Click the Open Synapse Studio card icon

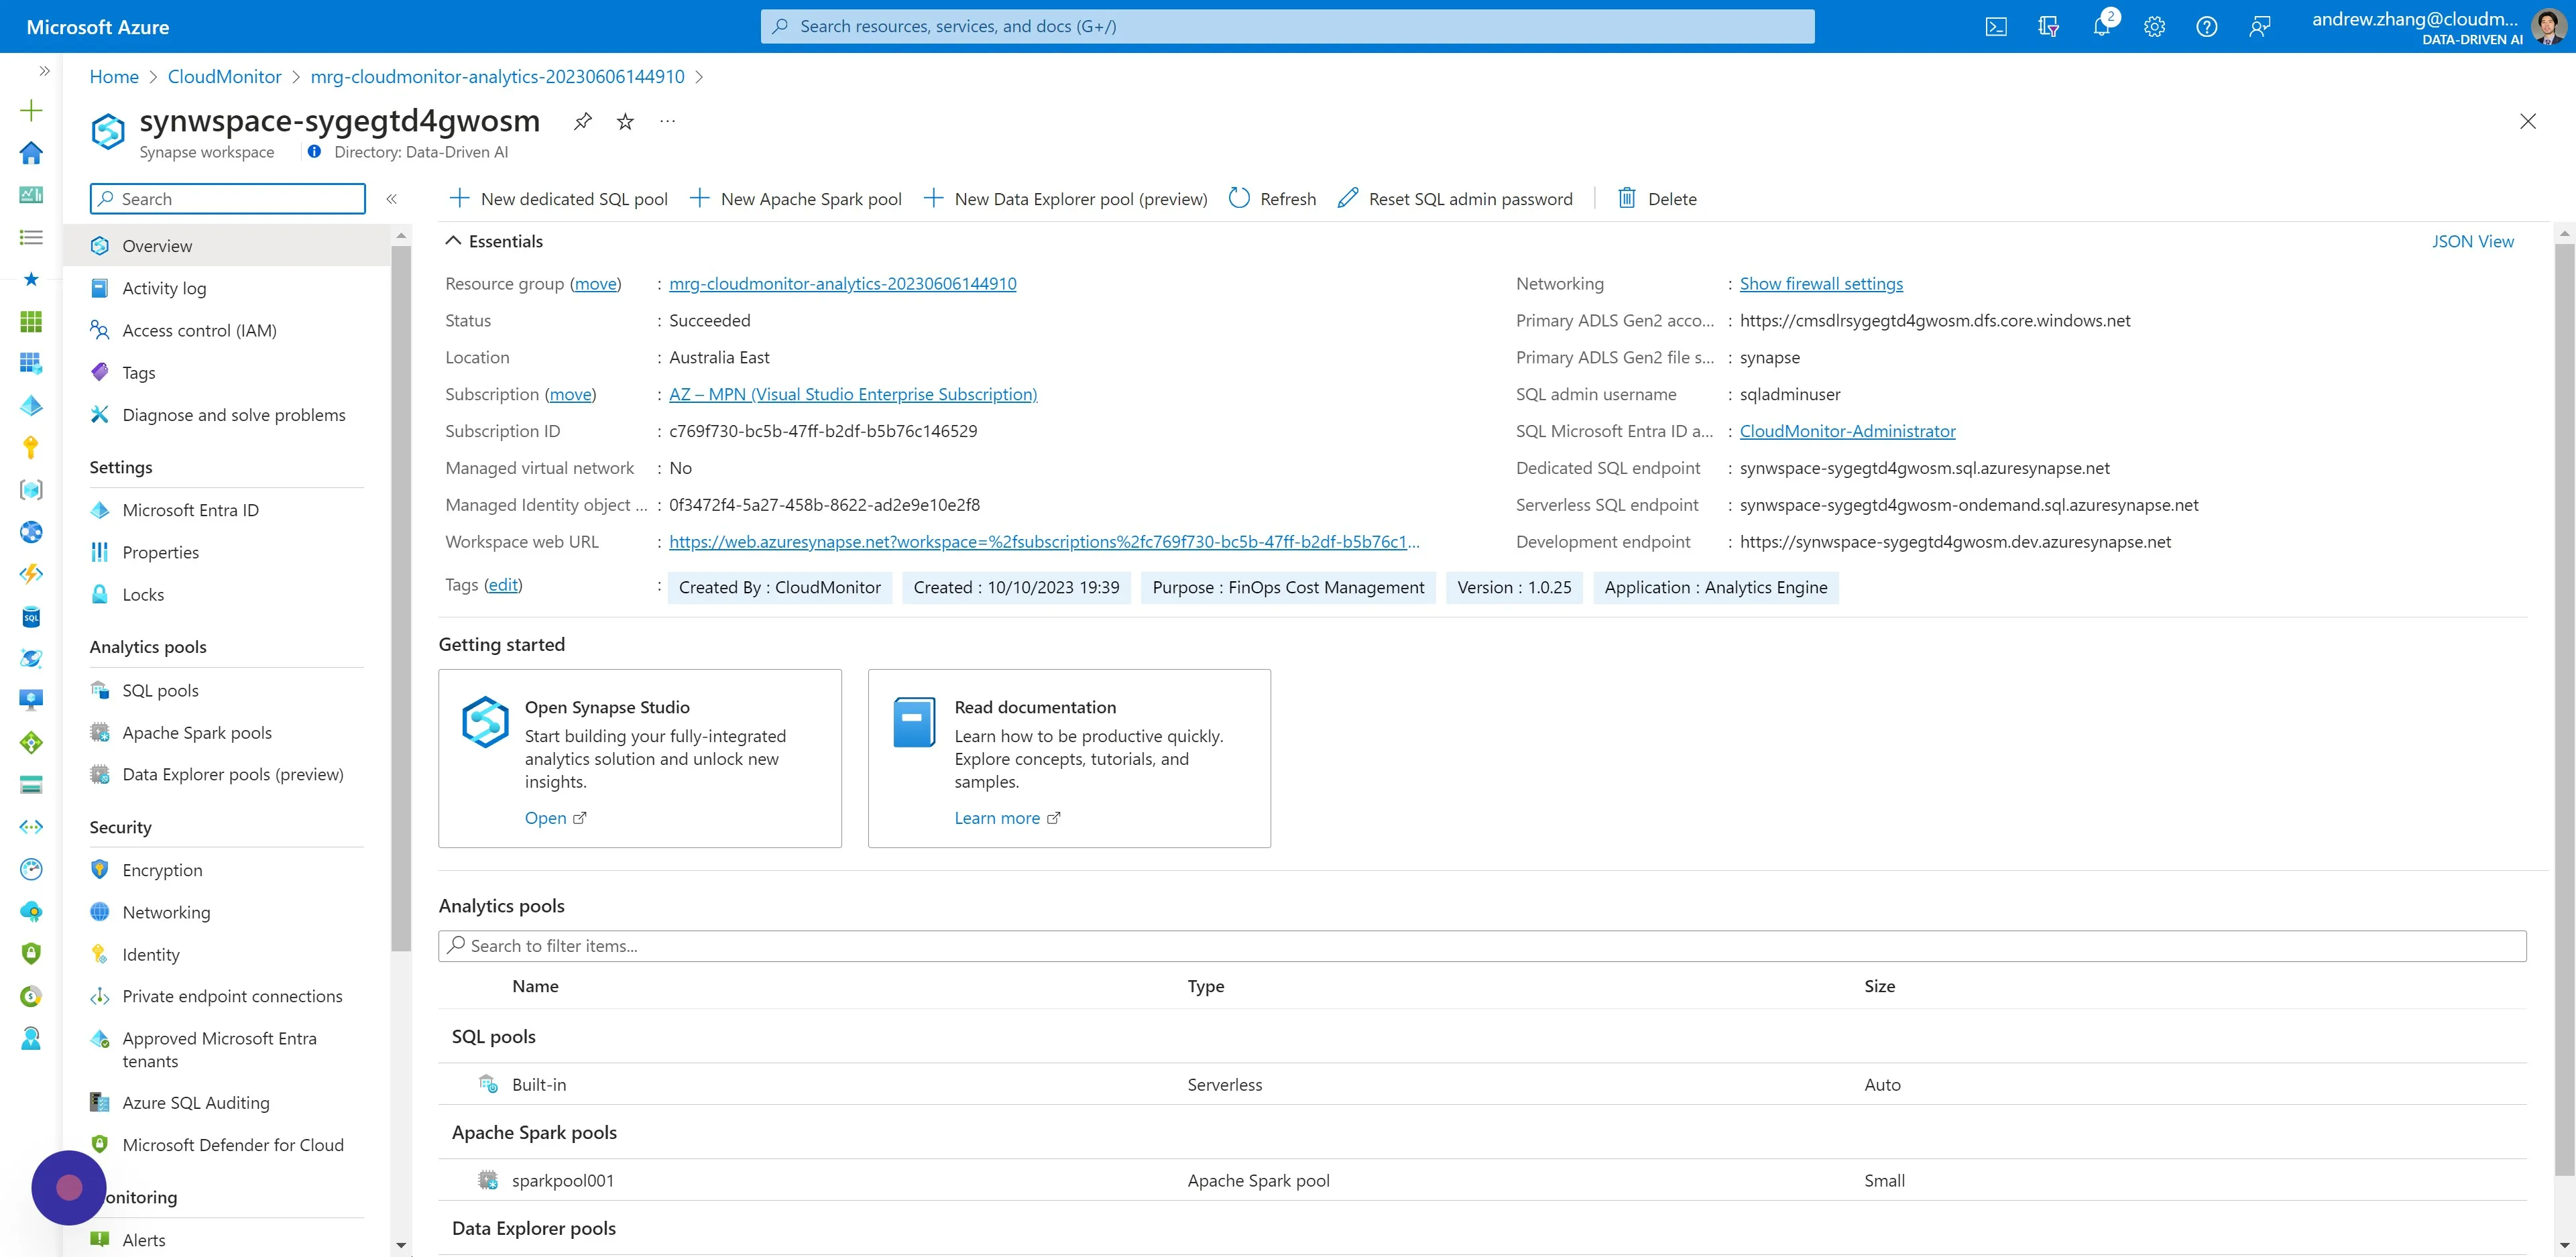(486, 722)
